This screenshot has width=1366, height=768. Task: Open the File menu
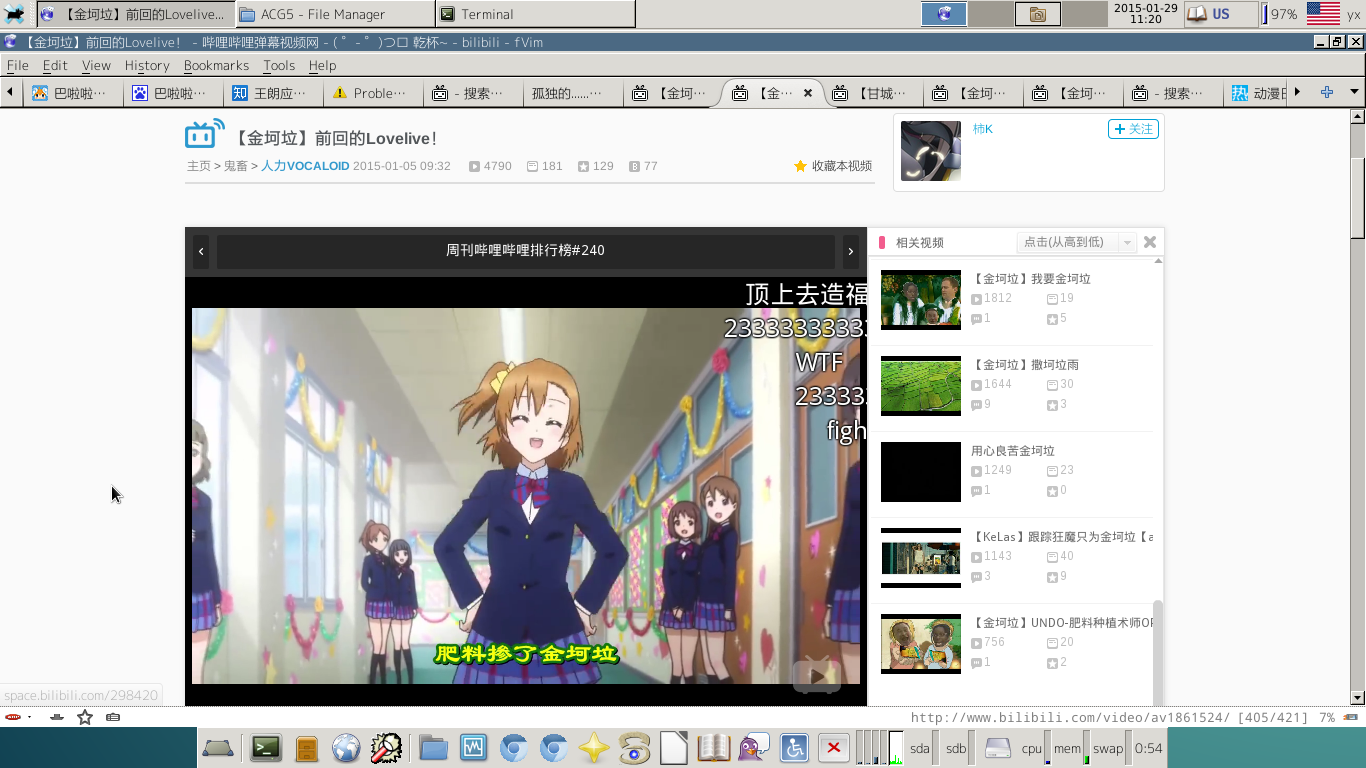[18, 65]
